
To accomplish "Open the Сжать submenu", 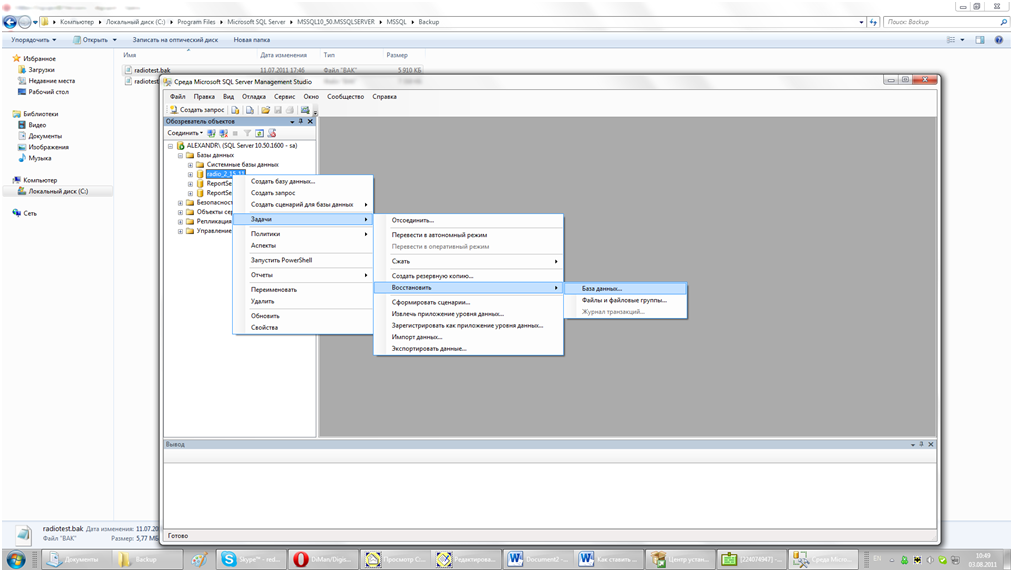I will coord(468,262).
